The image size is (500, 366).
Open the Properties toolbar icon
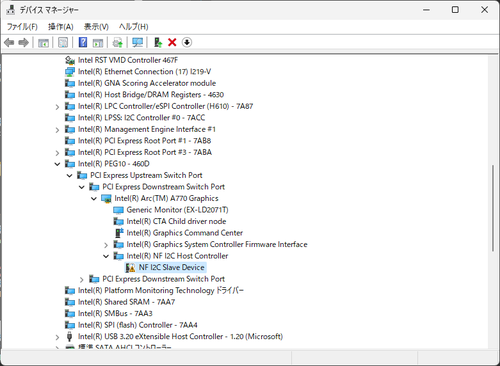[63, 42]
